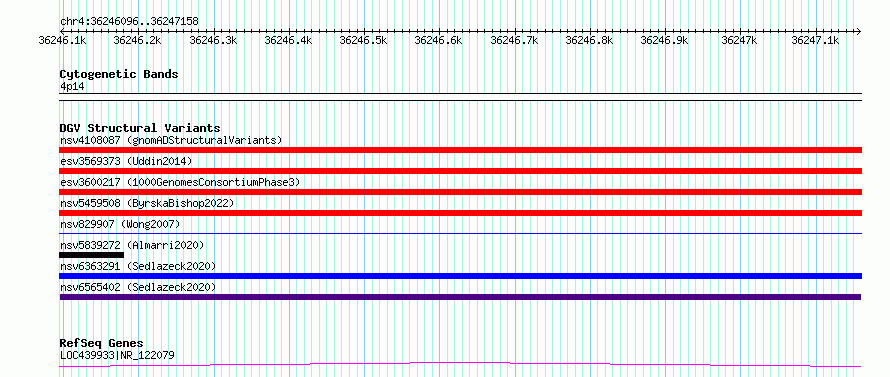Image resolution: width=890 pixels, height=377 pixels.
Task: Open variant nsv5459508 ByrskaBishop2022 label
Action: (x=147, y=203)
